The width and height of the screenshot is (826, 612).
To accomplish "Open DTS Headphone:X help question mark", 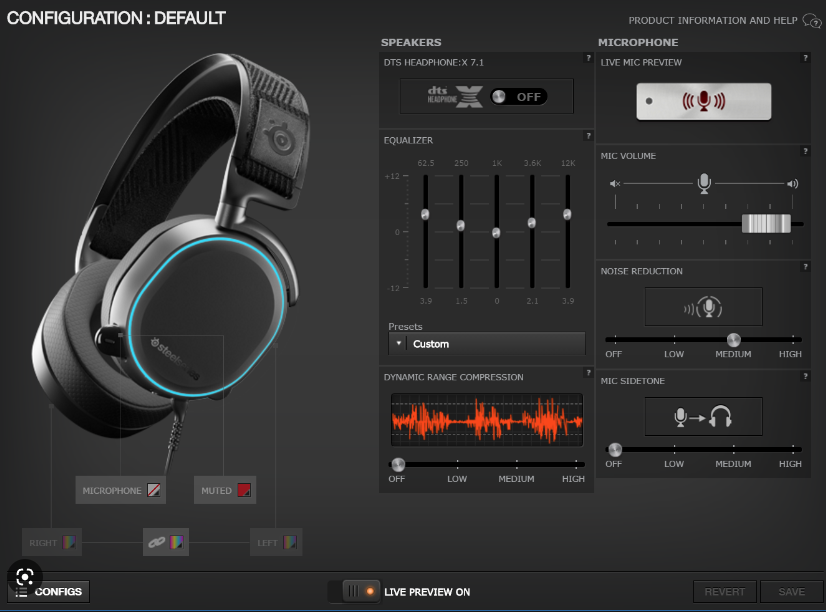I will tap(588, 58).
